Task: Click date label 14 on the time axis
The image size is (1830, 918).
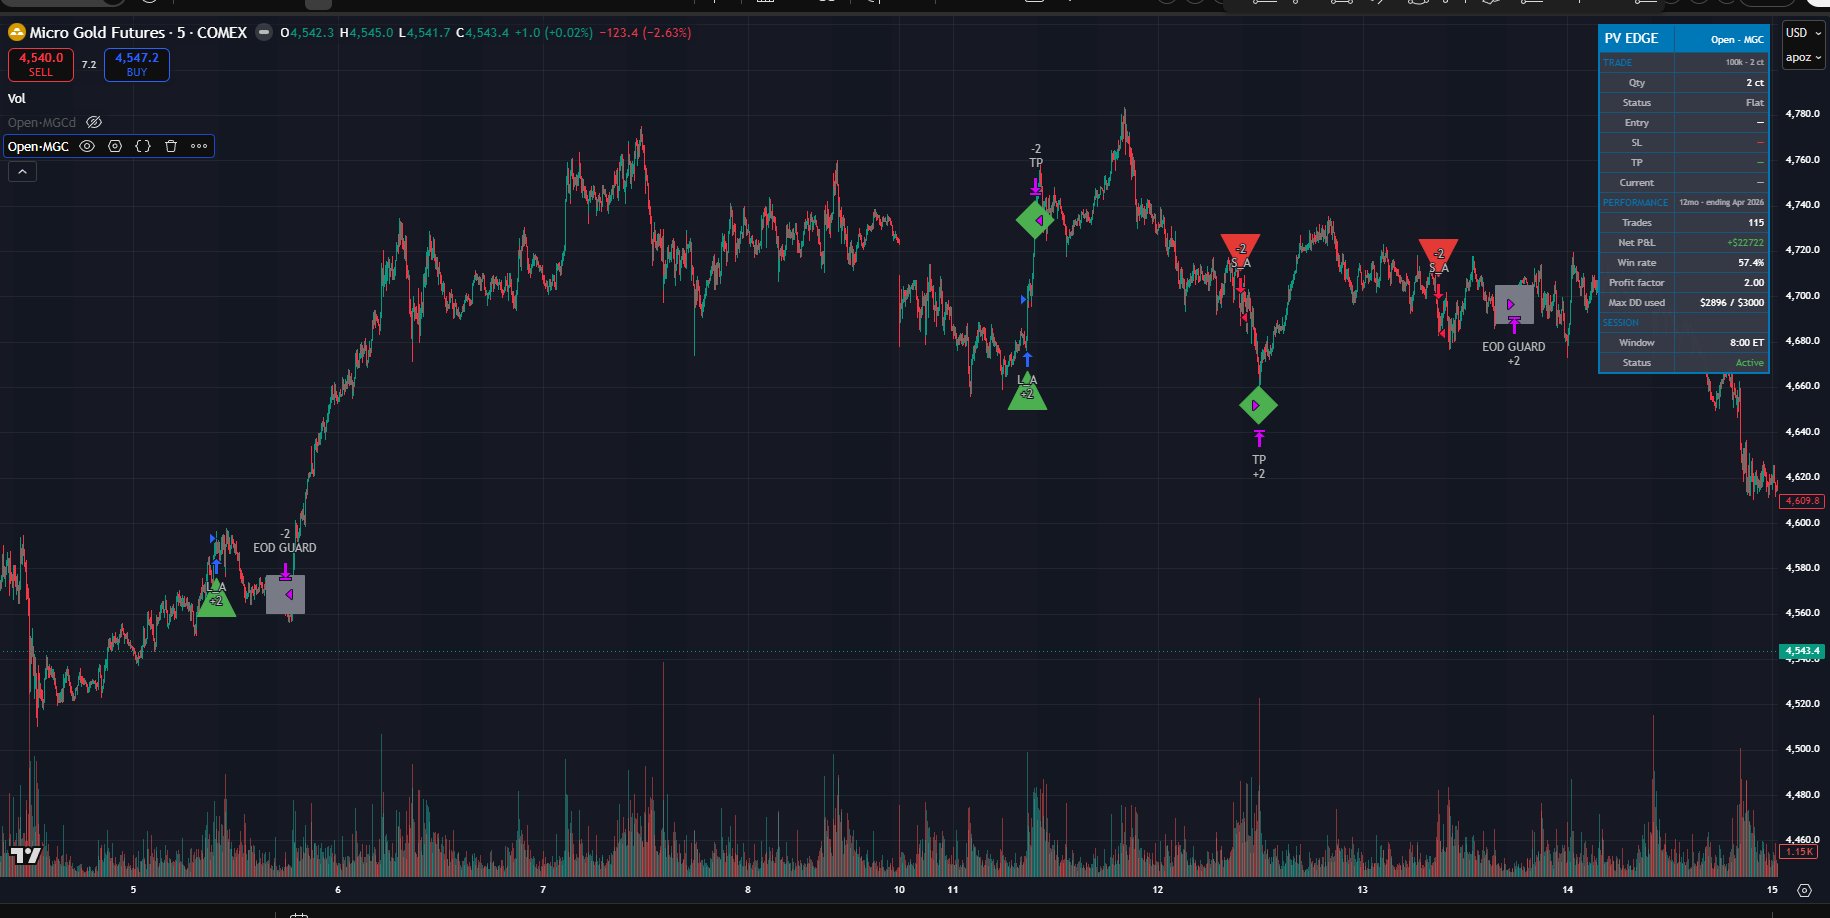Action: (x=1567, y=889)
